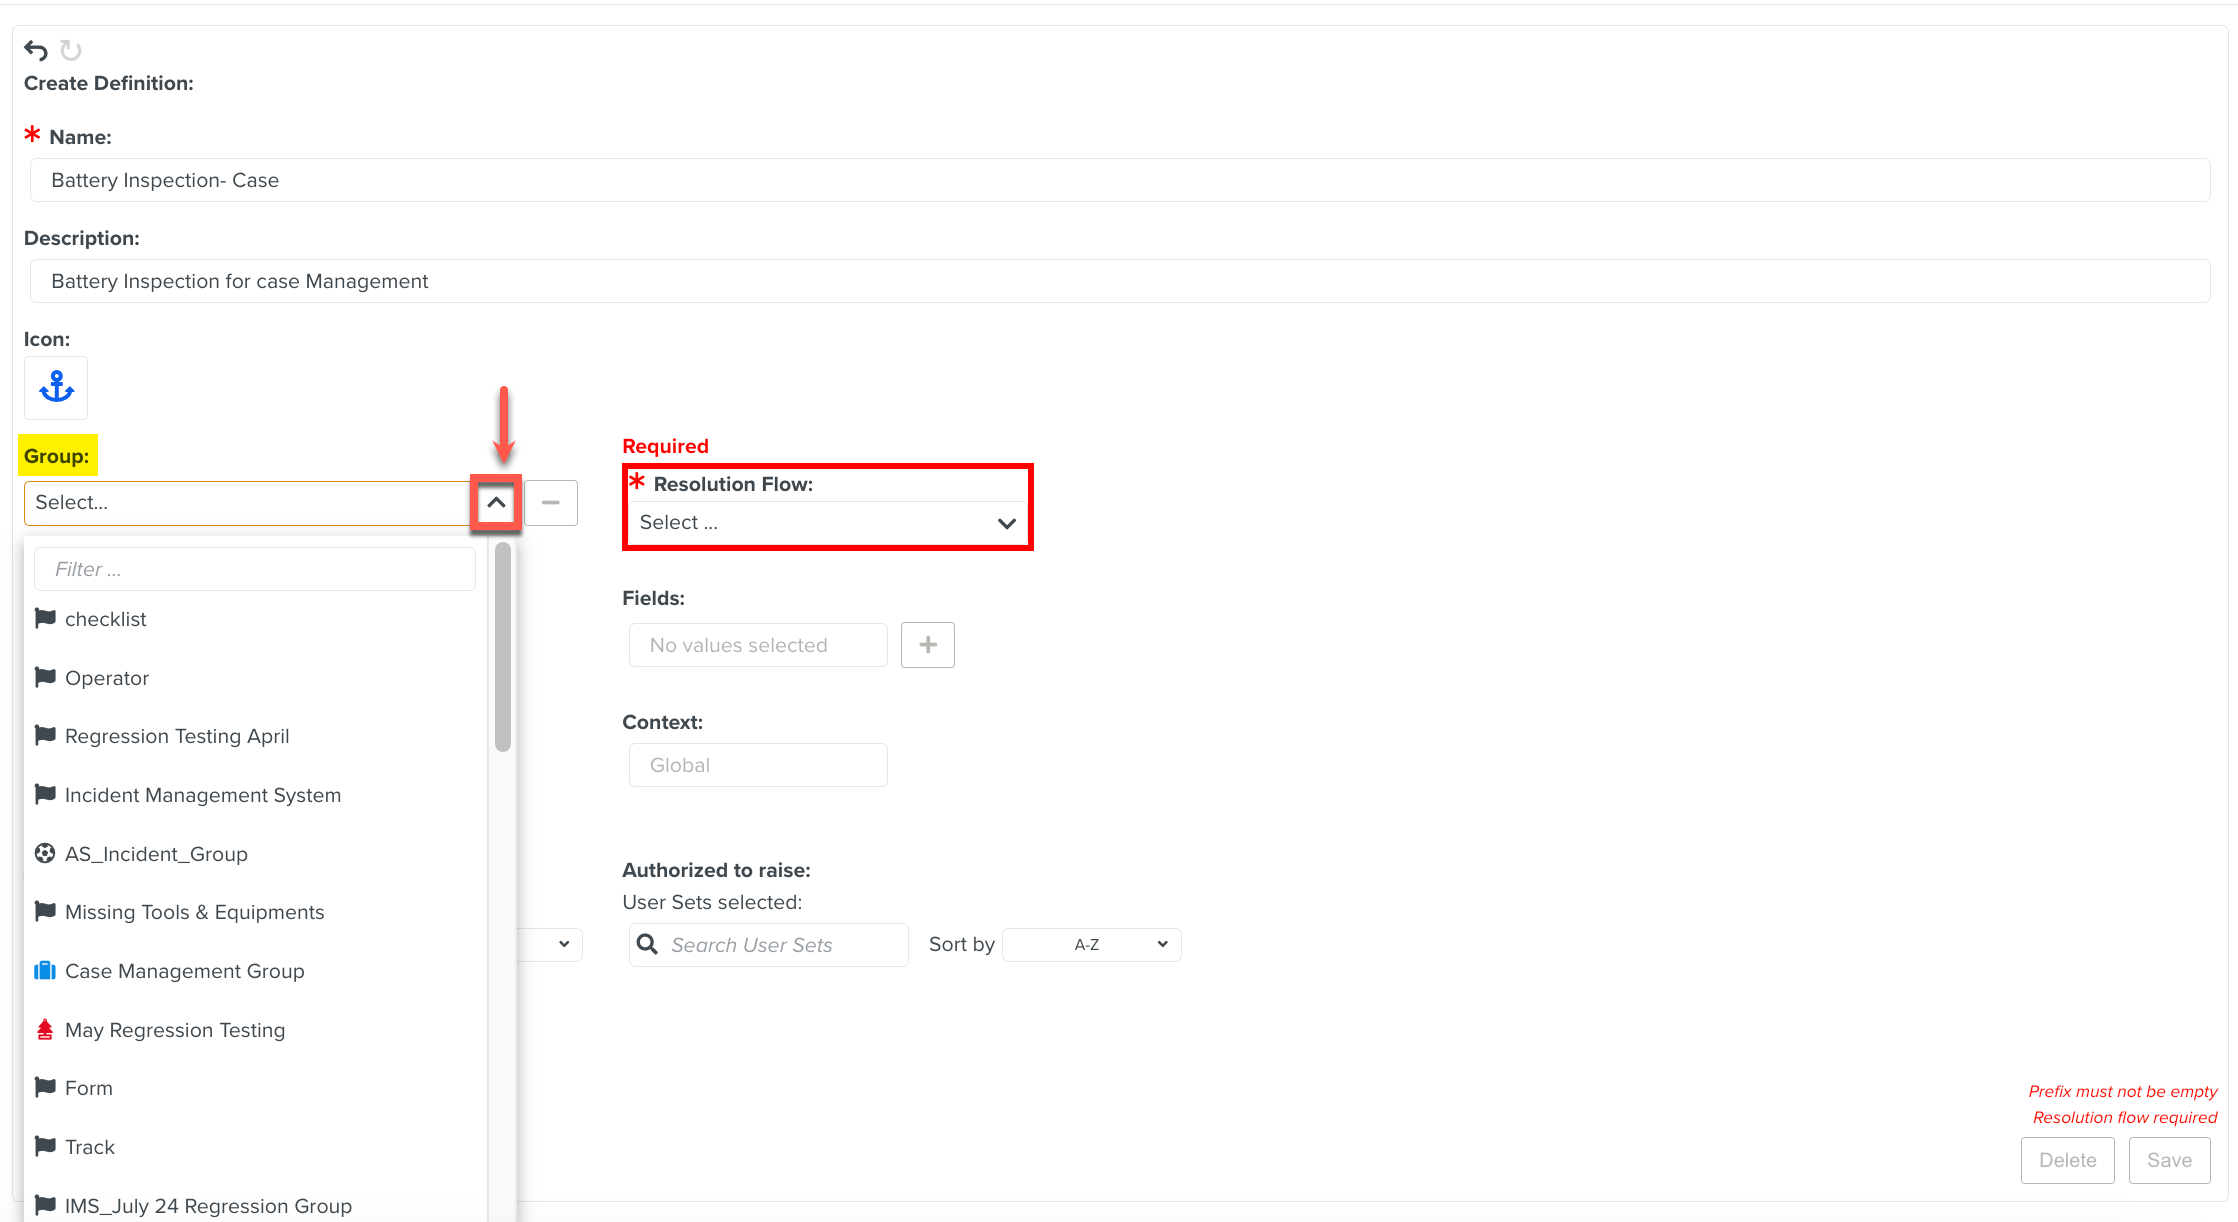Click the undo arrow icon
Viewport: 2238px width, 1222px height.
(36, 50)
